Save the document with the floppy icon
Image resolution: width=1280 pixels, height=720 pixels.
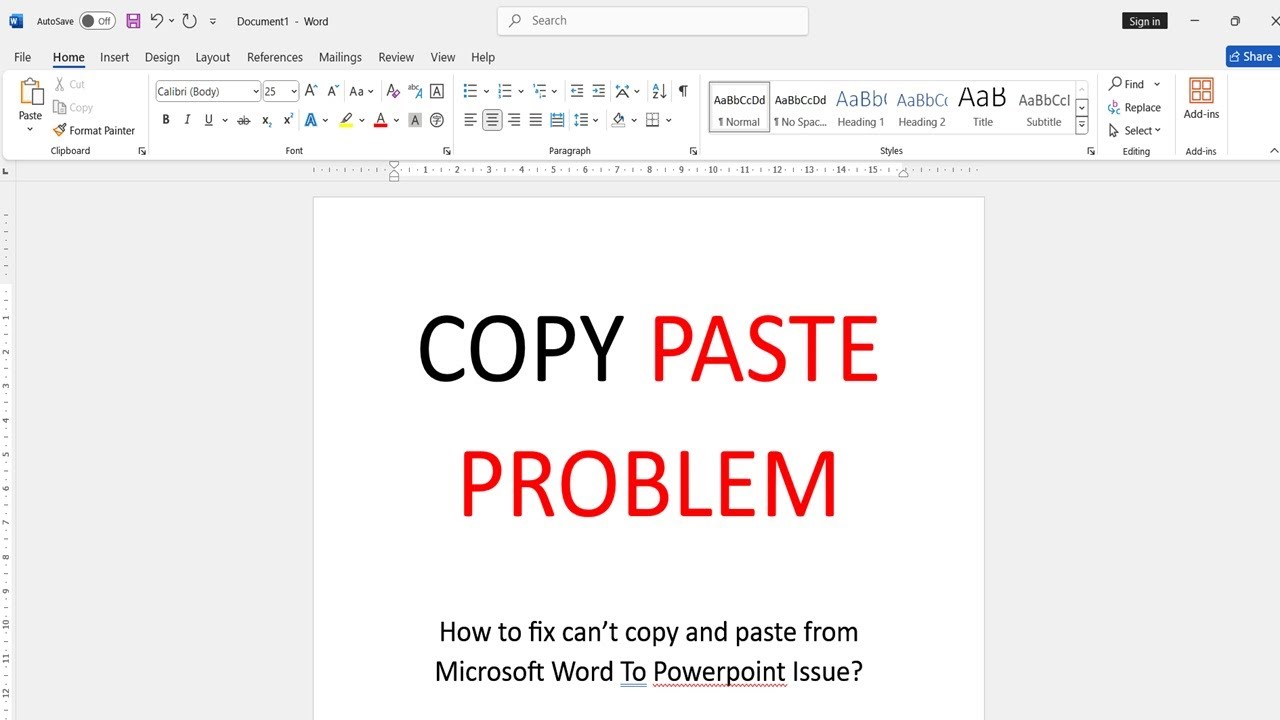pyautogui.click(x=133, y=21)
